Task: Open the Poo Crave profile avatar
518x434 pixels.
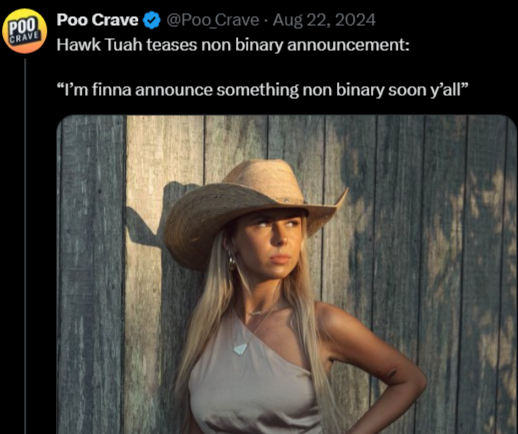Action: point(24,31)
